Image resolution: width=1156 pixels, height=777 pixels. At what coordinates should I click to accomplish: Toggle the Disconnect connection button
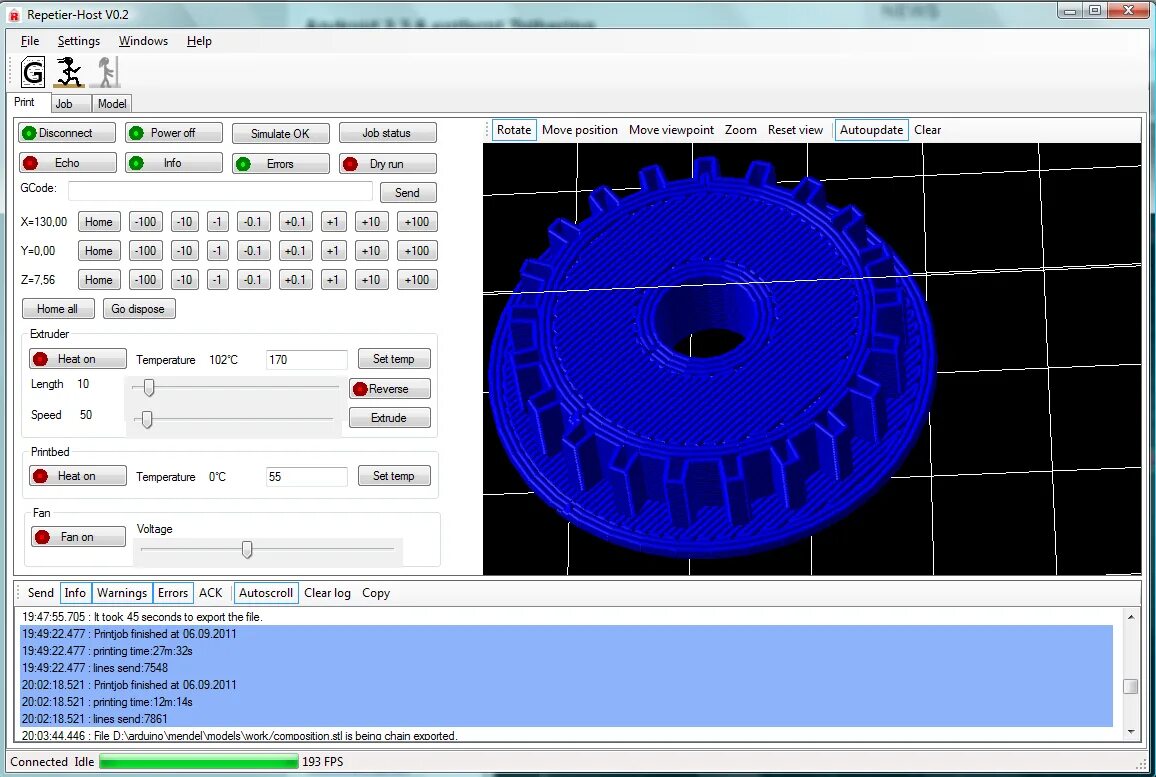[67, 133]
